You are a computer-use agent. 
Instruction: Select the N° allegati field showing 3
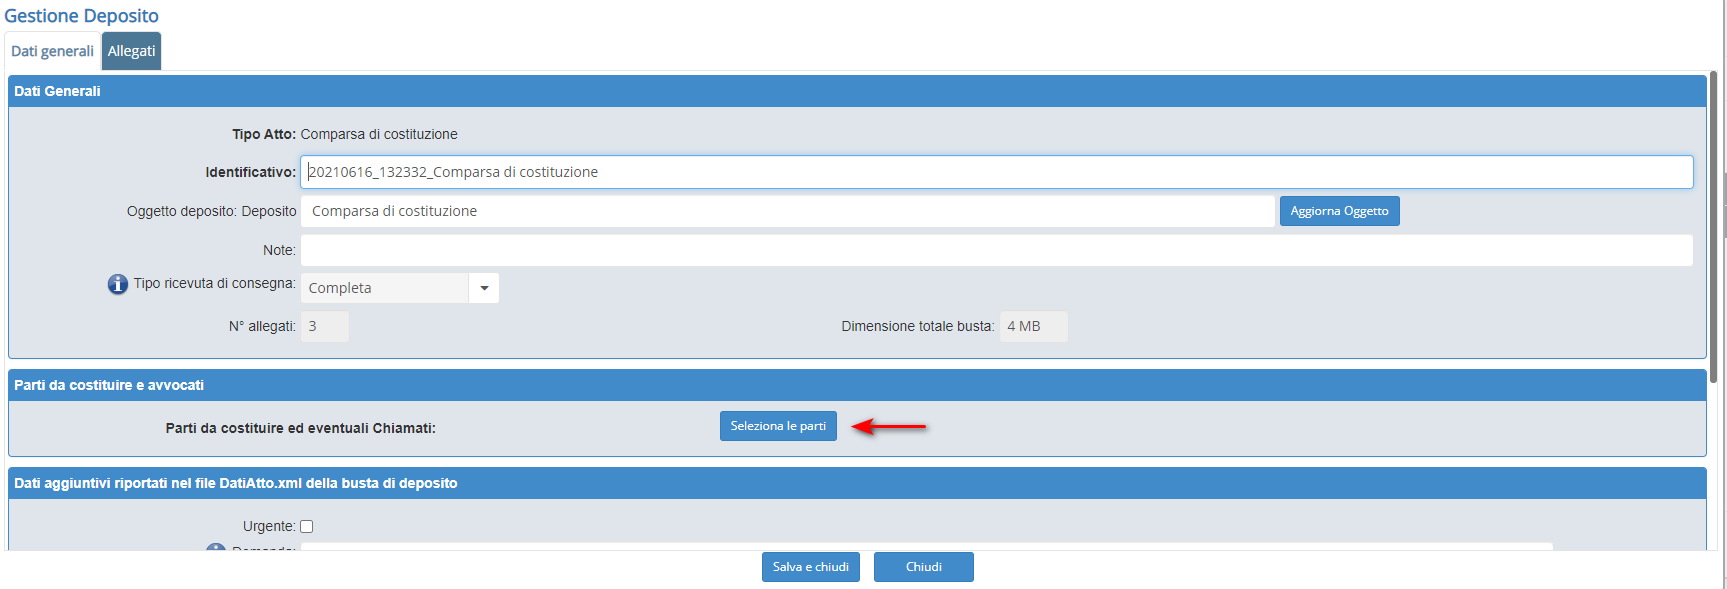[324, 327]
